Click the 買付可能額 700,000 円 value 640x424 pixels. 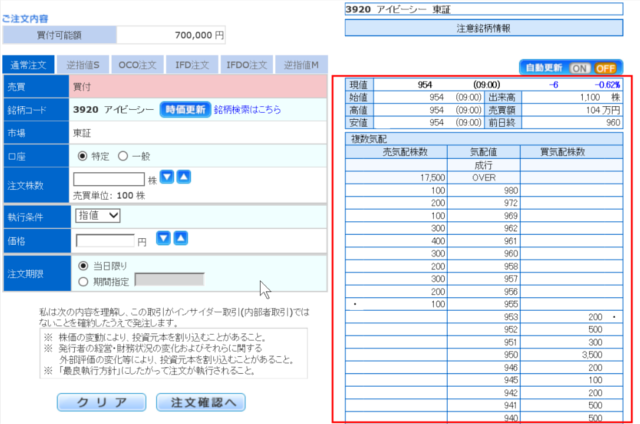[199, 35]
